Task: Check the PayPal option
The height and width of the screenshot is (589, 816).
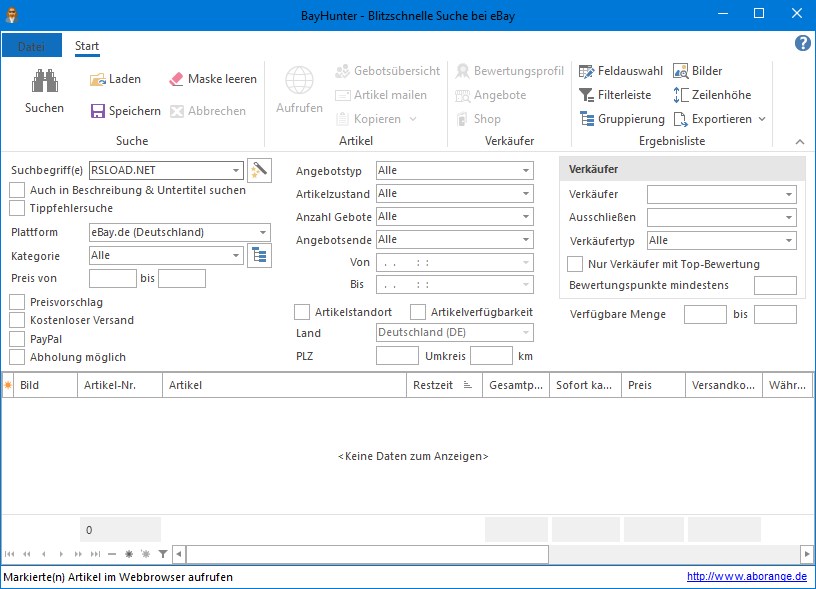Action: pos(17,339)
